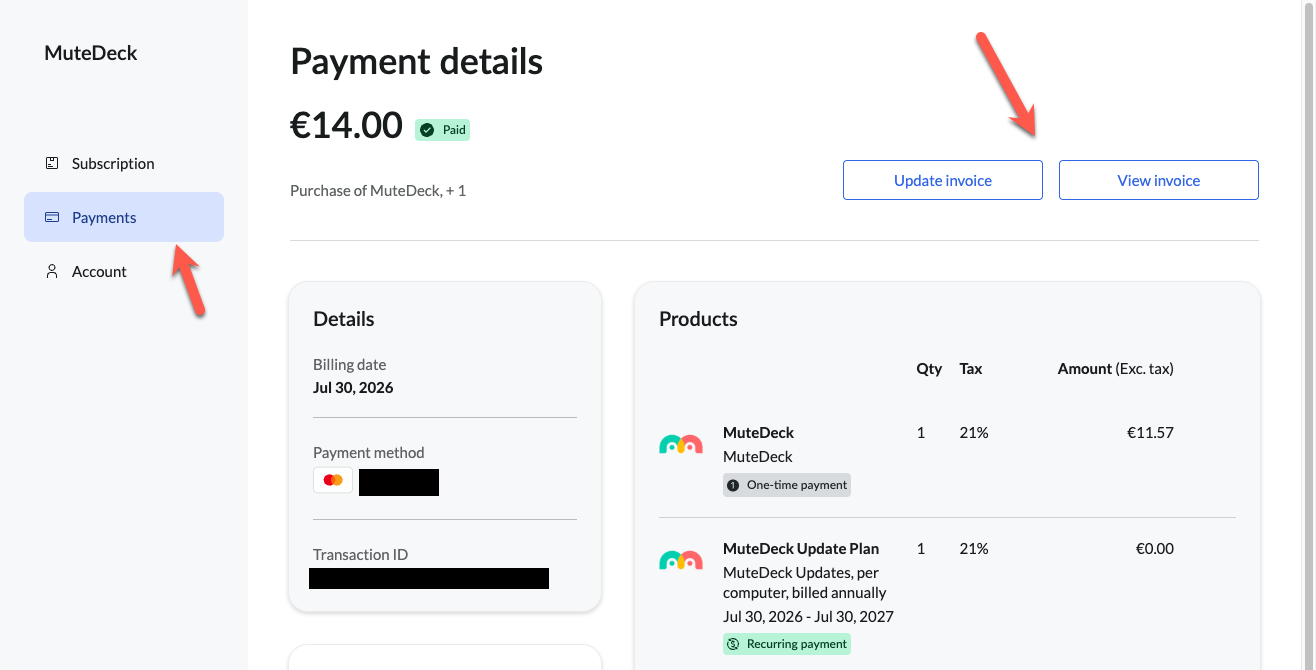Click the MuteDeck product logo in first row
This screenshot has width=1316, height=670.
tap(681, 444)
